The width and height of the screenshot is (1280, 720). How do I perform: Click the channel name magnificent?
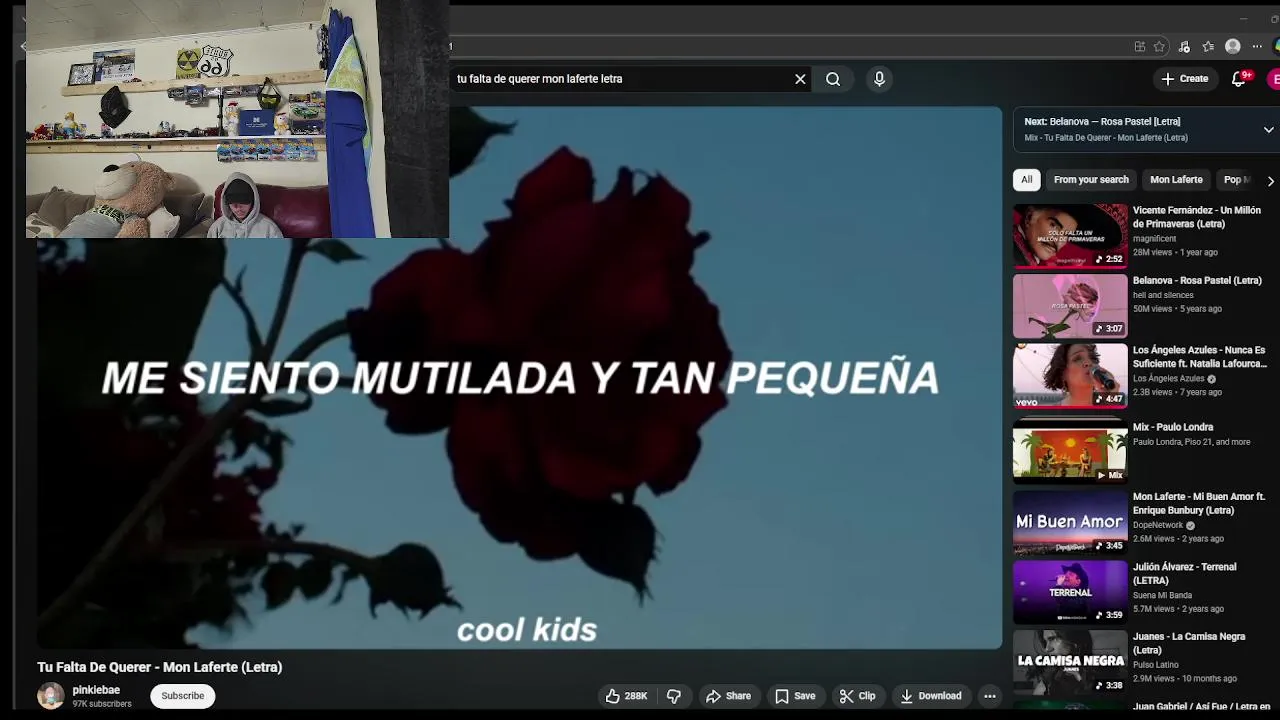tap(1154, 239)
